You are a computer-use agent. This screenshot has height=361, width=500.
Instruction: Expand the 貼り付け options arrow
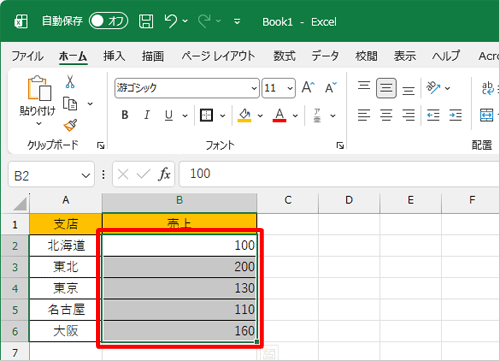[x=39, y=124]
